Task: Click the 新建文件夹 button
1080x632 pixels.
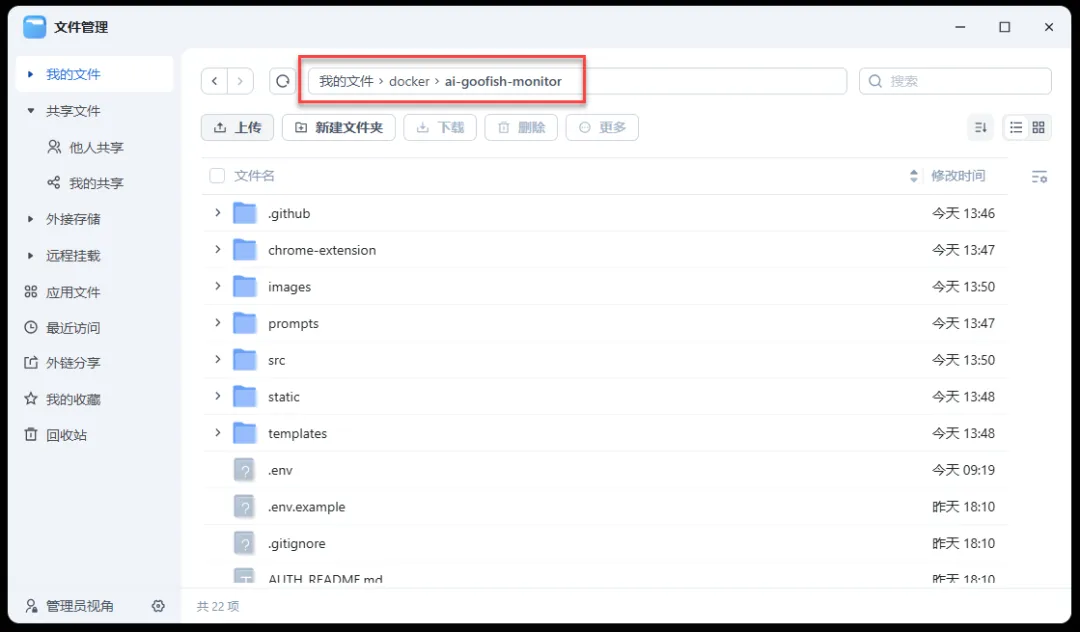Action: (x=339, y=127)
